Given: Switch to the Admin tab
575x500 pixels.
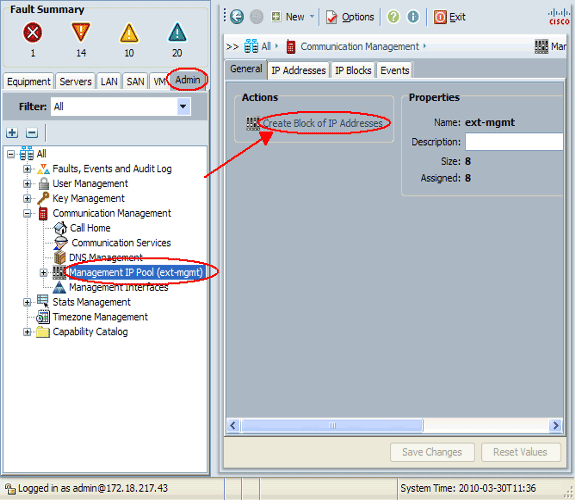Looking at the screenshot, I should pyautogui.click(x=187, y=80).
